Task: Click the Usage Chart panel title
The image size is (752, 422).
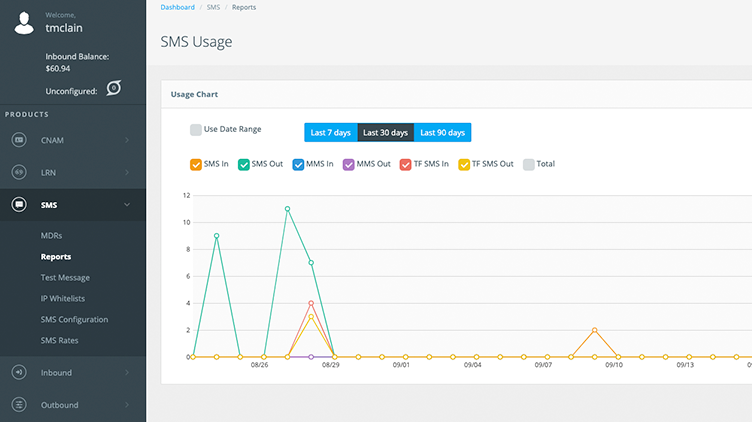Action: (194, 94)
